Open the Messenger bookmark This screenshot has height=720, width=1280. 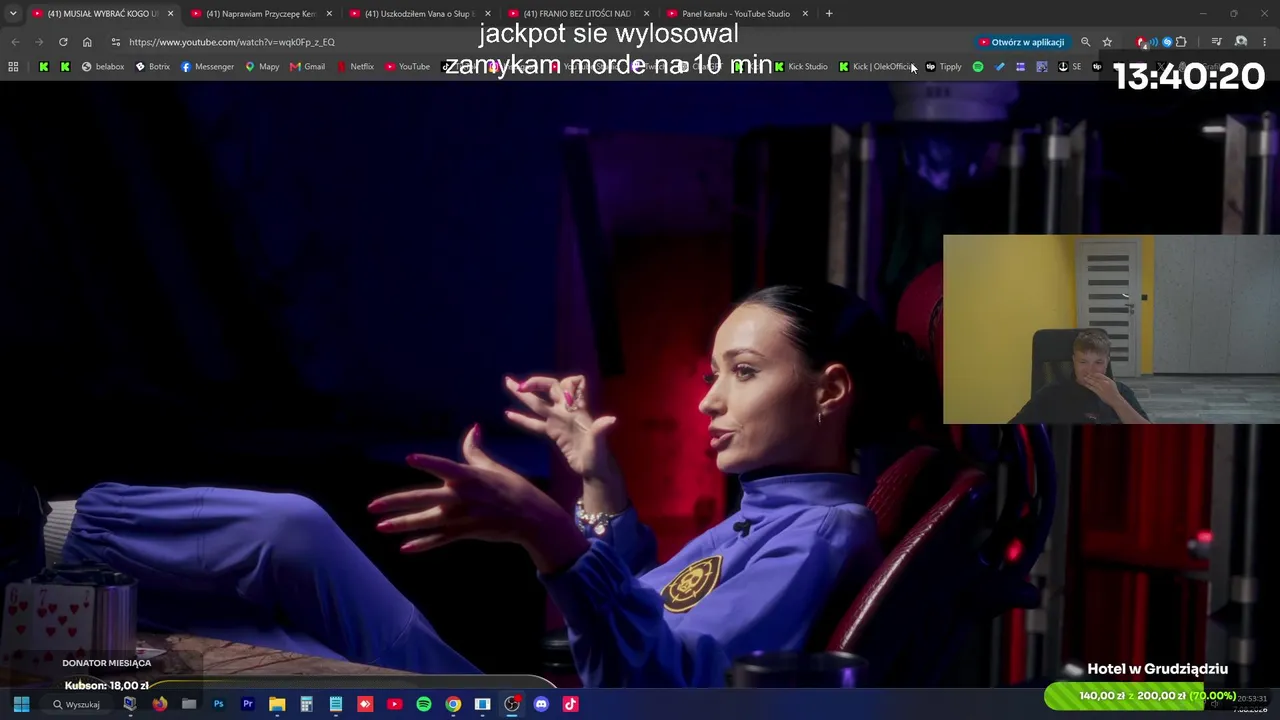(x=207, y=67)
